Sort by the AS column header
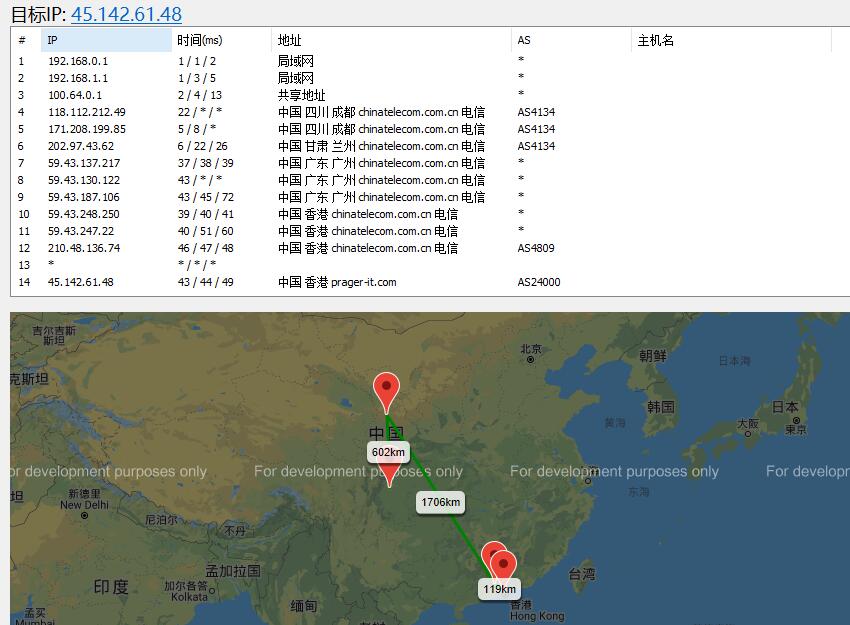 pos(571,40)
